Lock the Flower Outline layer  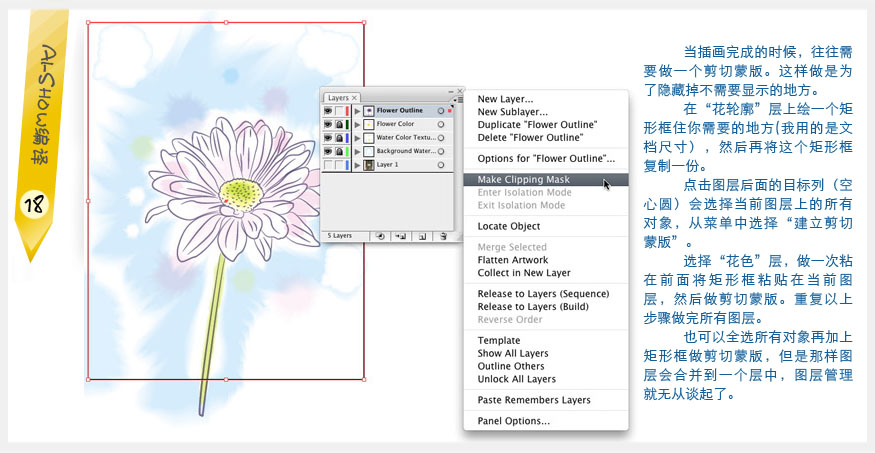click(x=339, y=110)
